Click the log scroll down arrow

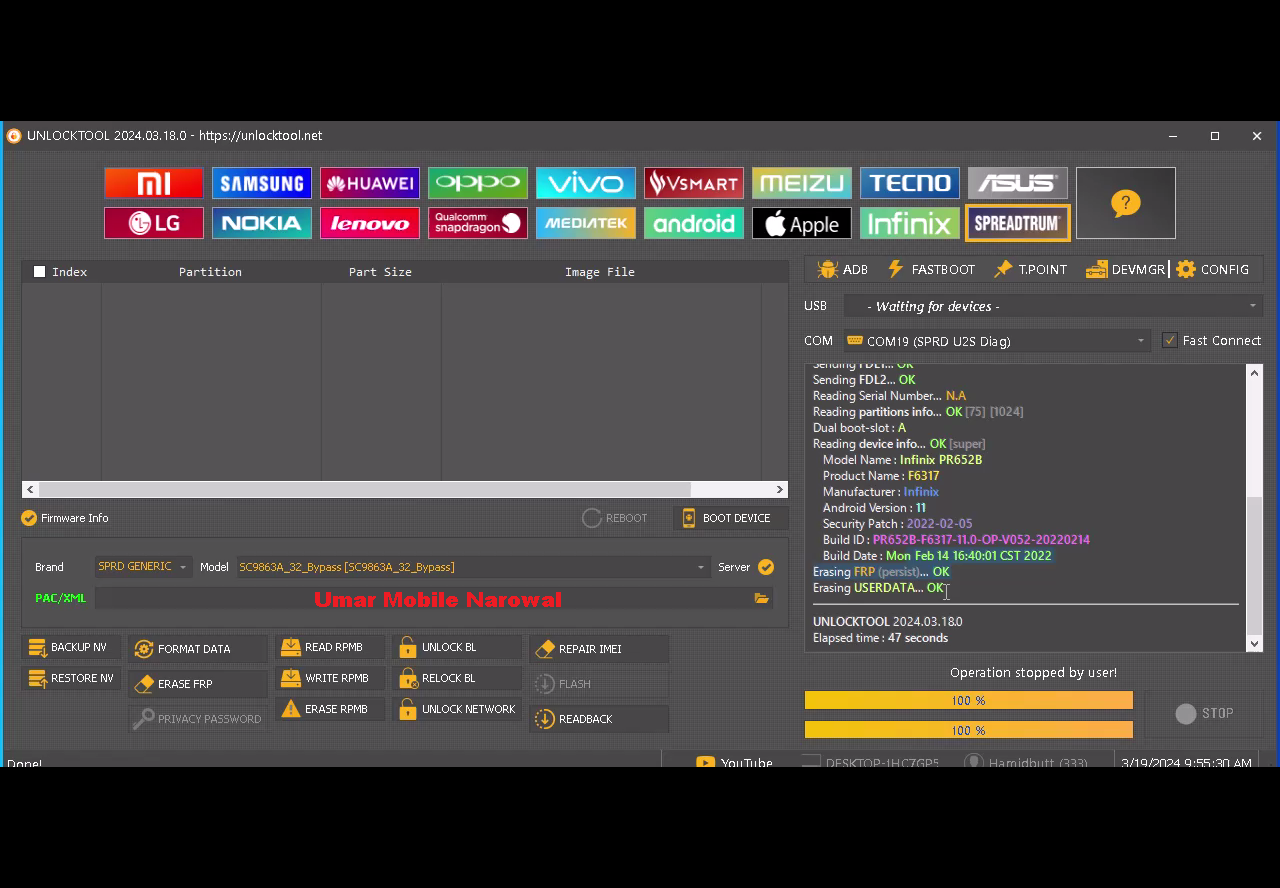pos(1255,643)
